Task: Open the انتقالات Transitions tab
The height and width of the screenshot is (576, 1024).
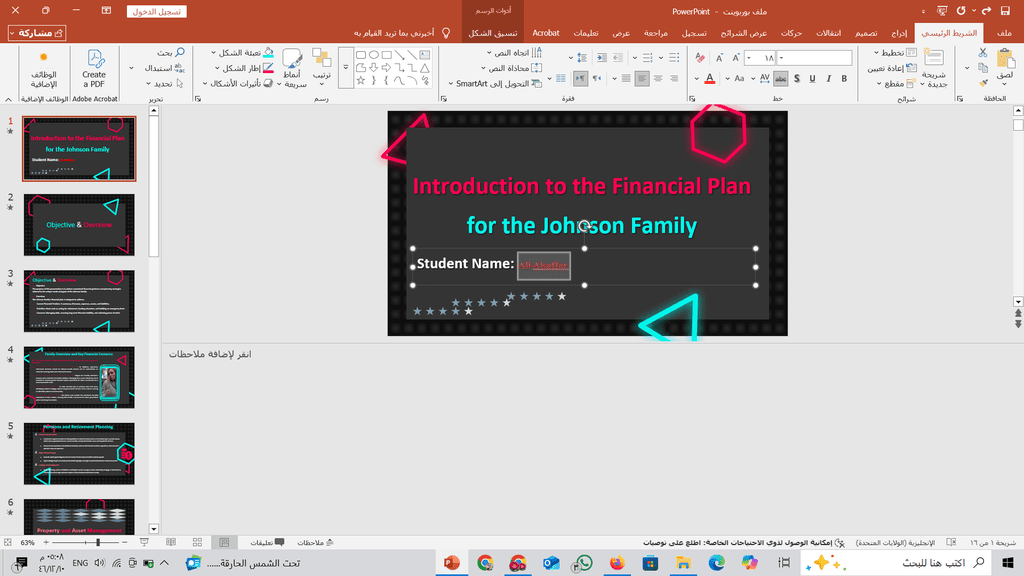Action: click(829, 33)
